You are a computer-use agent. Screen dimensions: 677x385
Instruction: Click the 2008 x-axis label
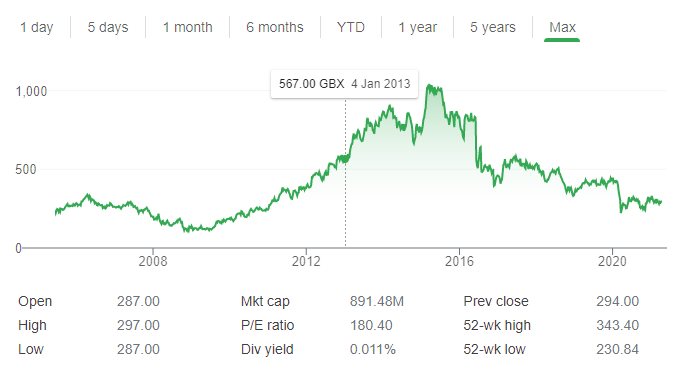[153, 261]
